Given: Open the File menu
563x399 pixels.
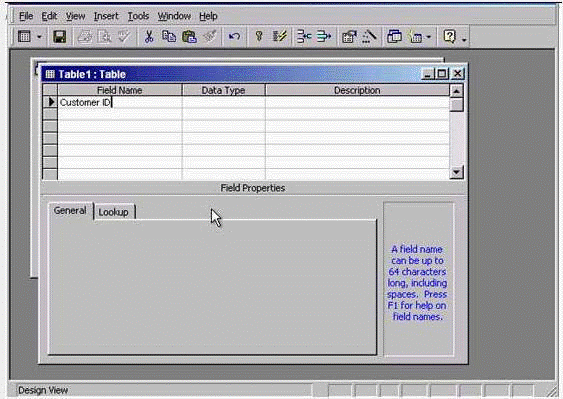Looking at the screenshot, I should point(26,16).
